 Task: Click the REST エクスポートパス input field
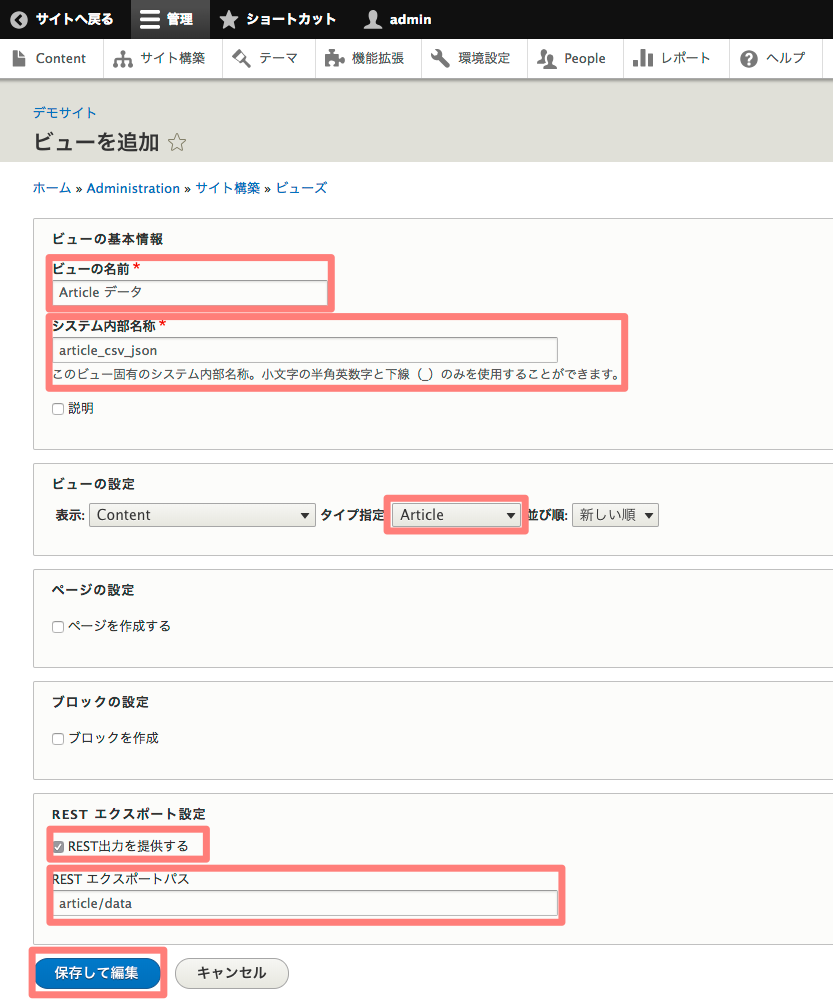coord(305,903)
